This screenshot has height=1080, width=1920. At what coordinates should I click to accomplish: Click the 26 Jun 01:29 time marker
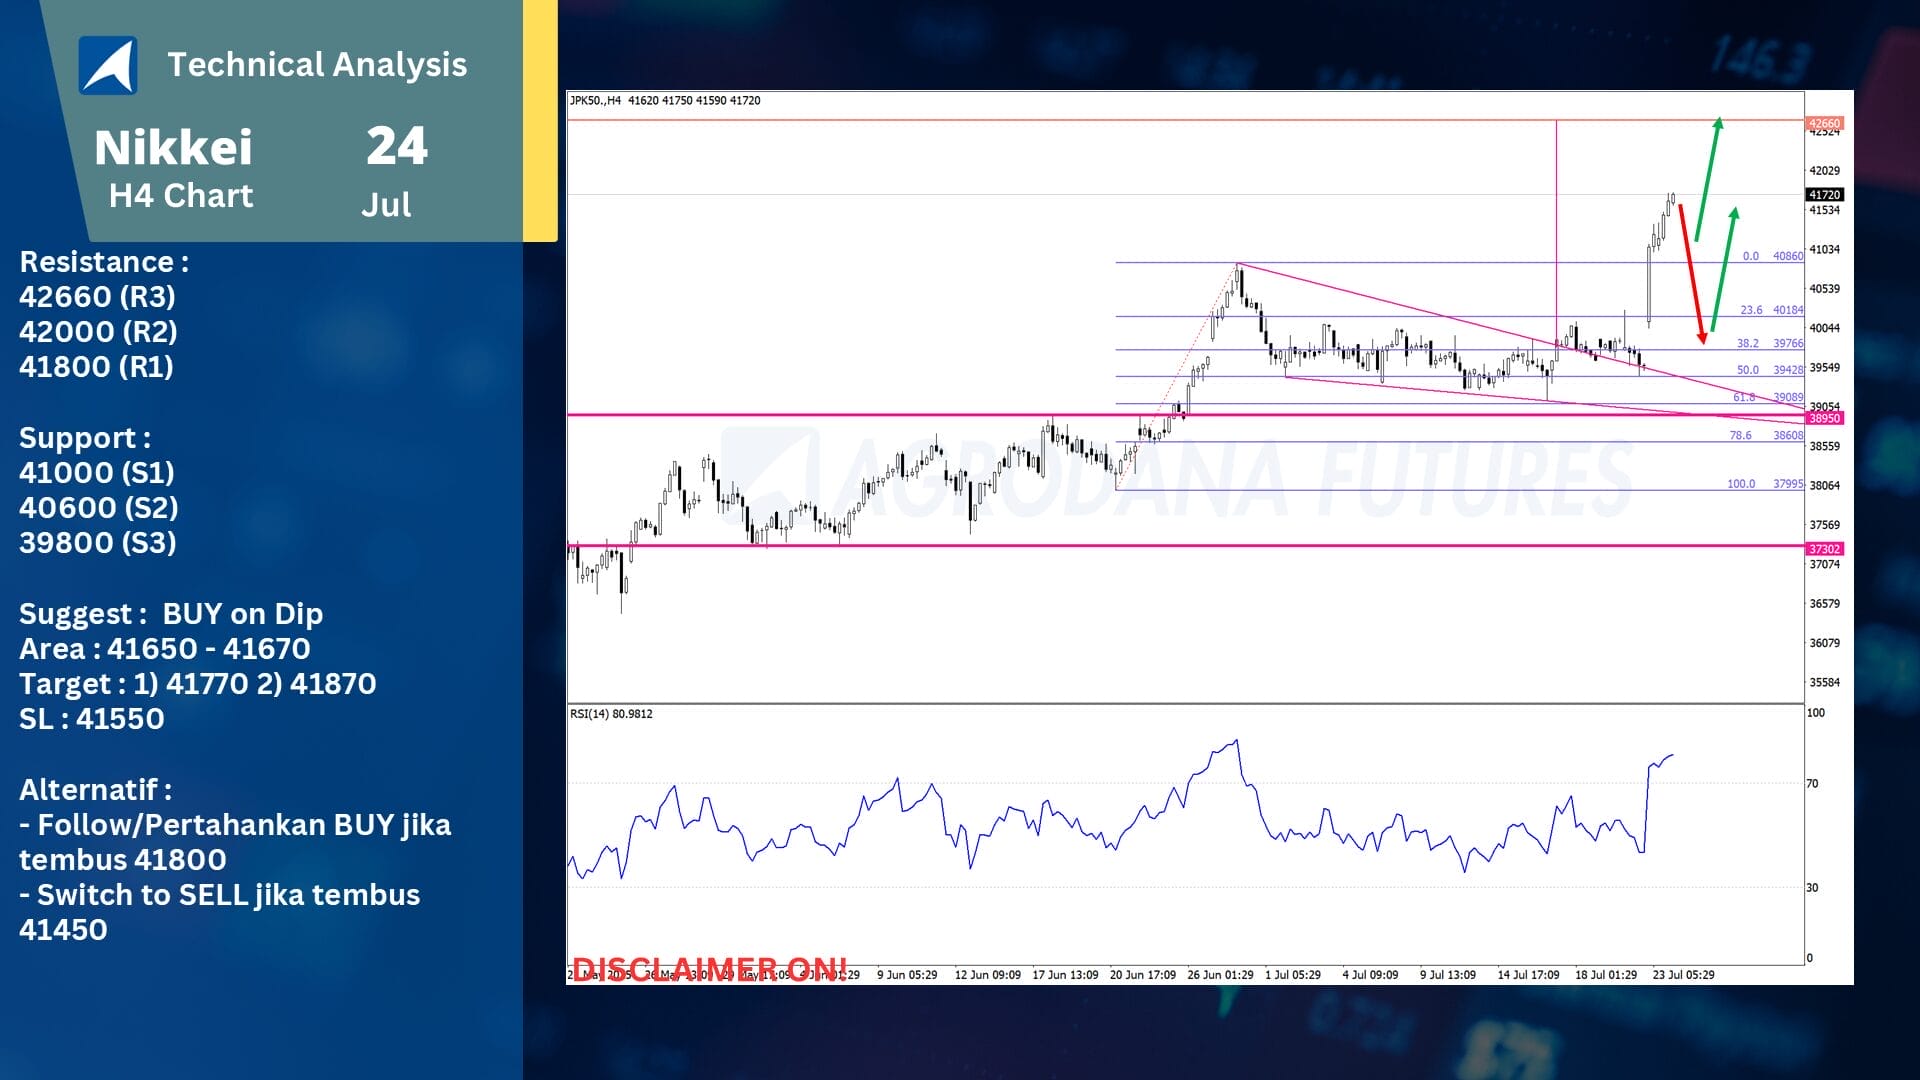tap(1220, 974)
